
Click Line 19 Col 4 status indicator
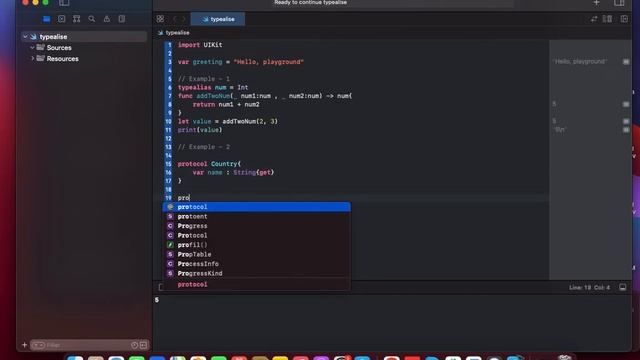pos(589,288)
